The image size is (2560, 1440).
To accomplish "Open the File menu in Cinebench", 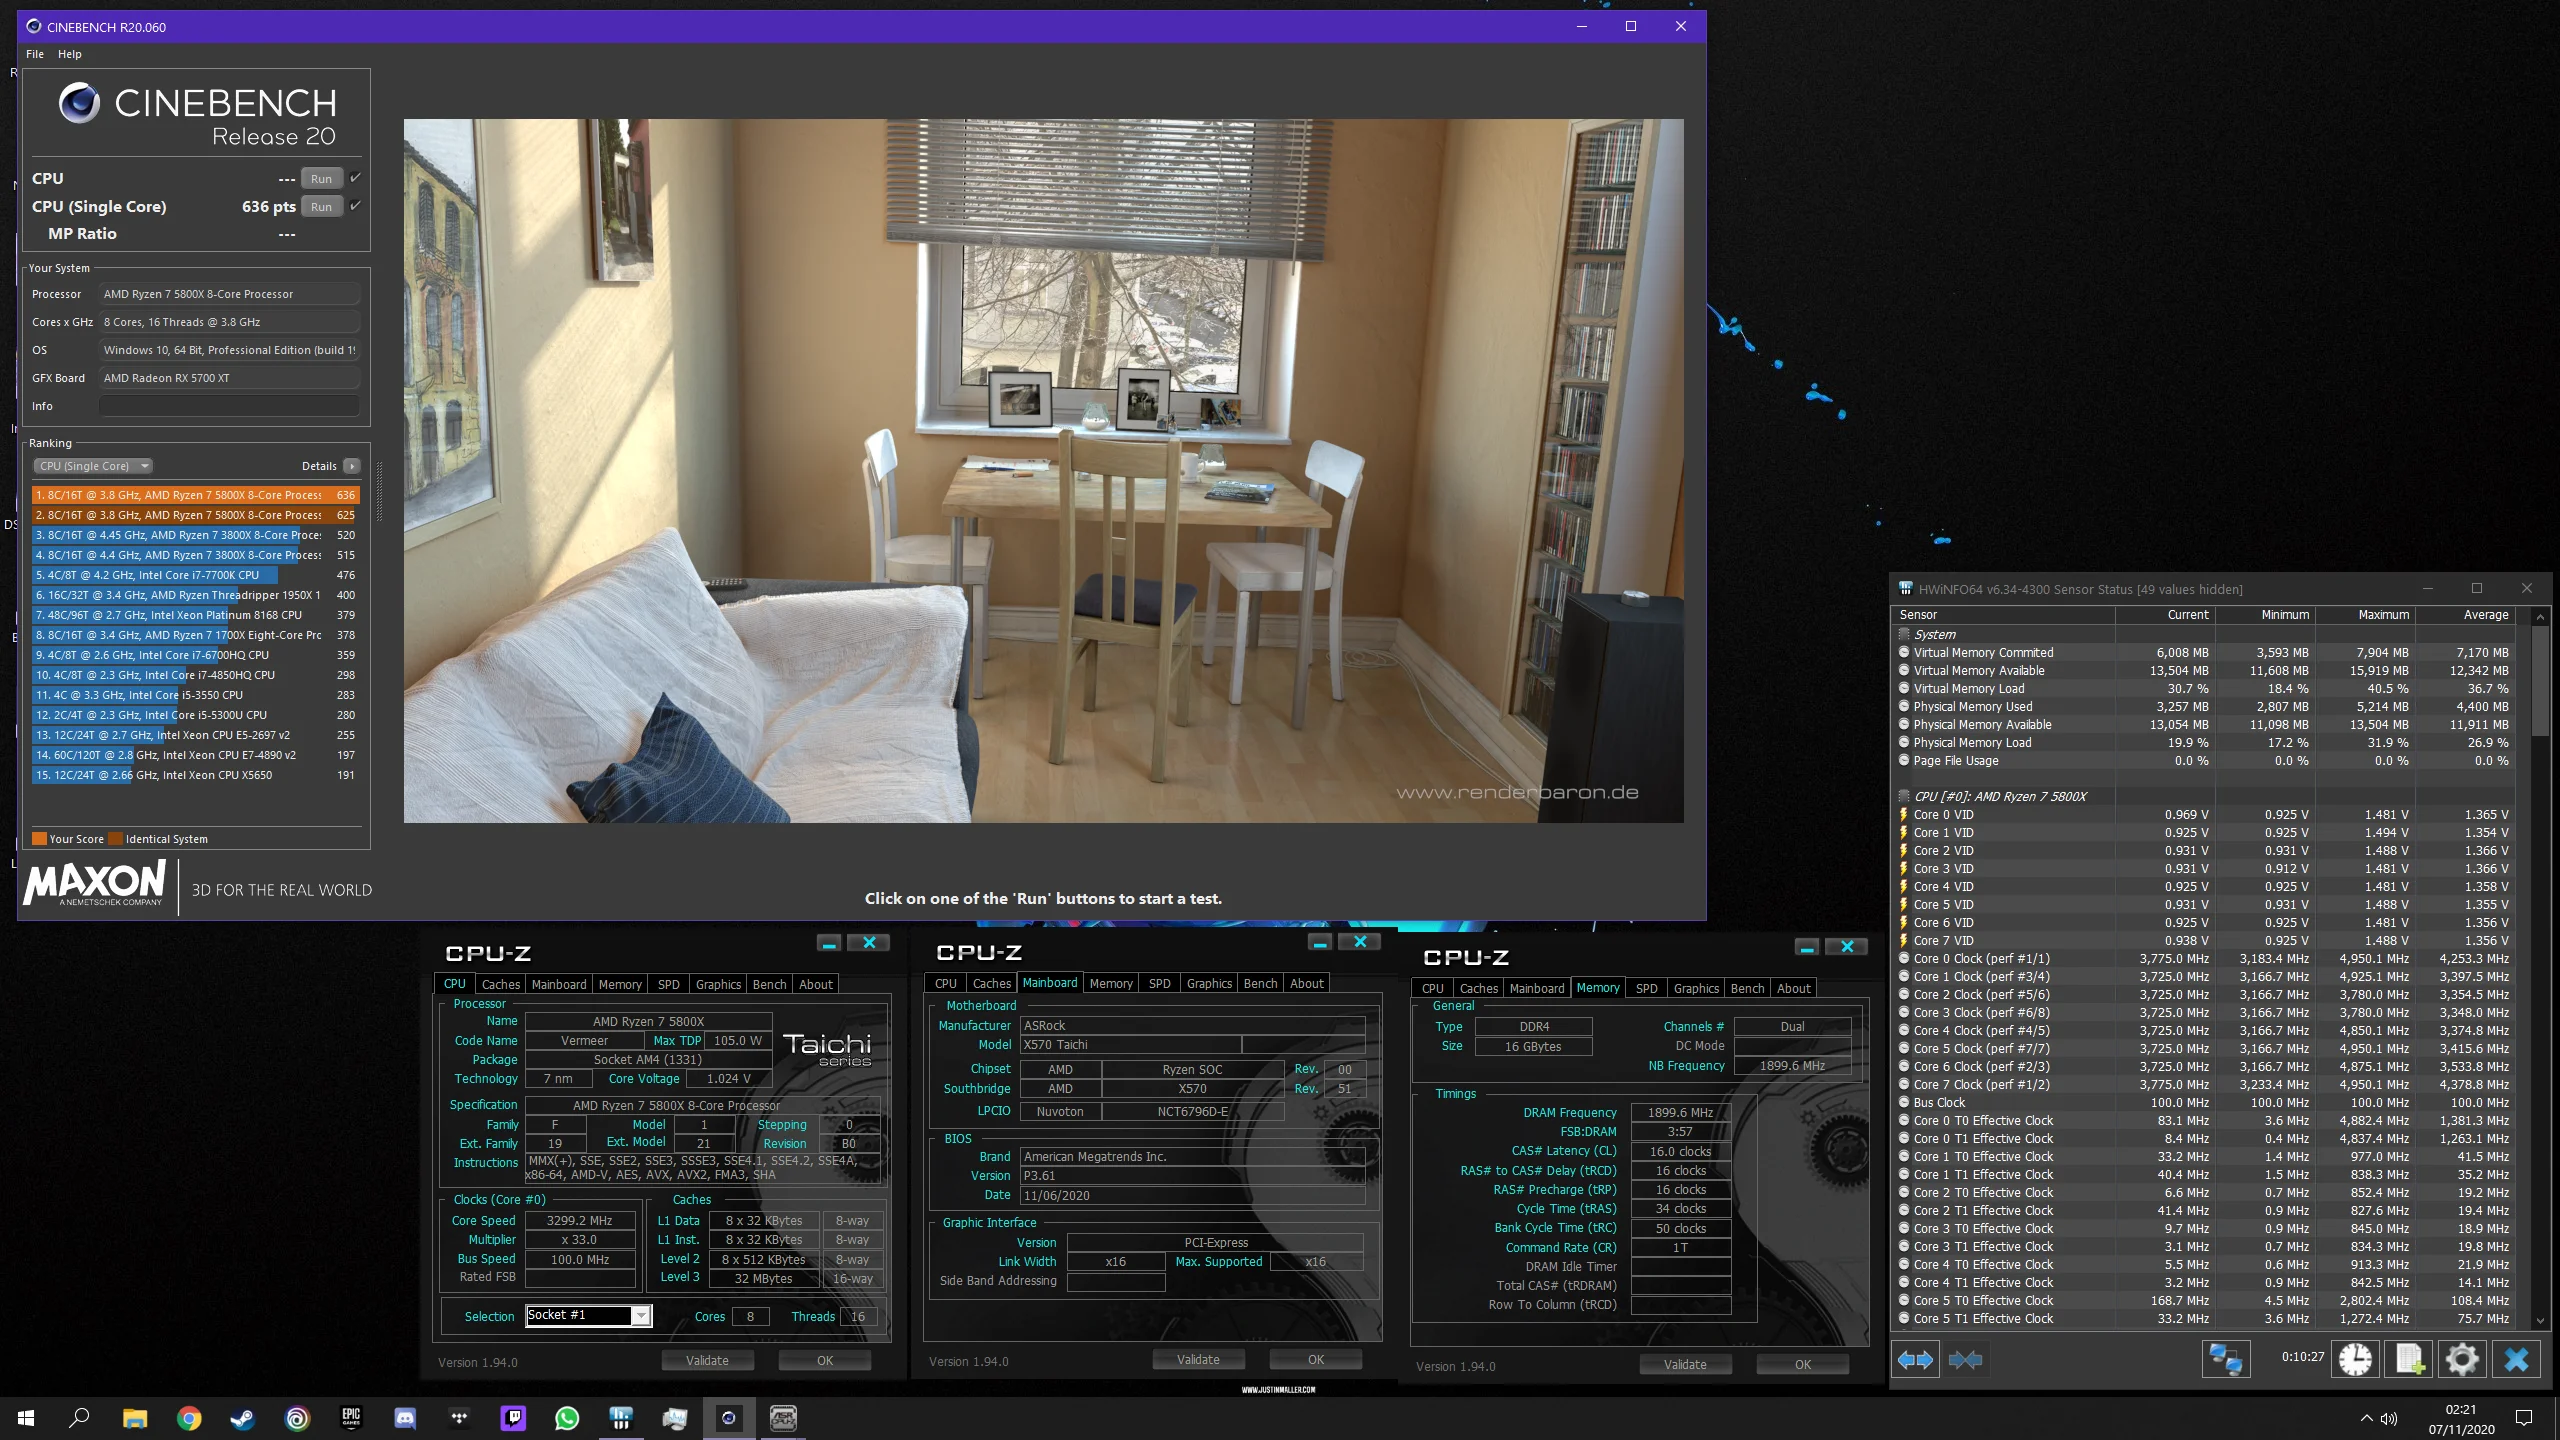I will point(35,54).
